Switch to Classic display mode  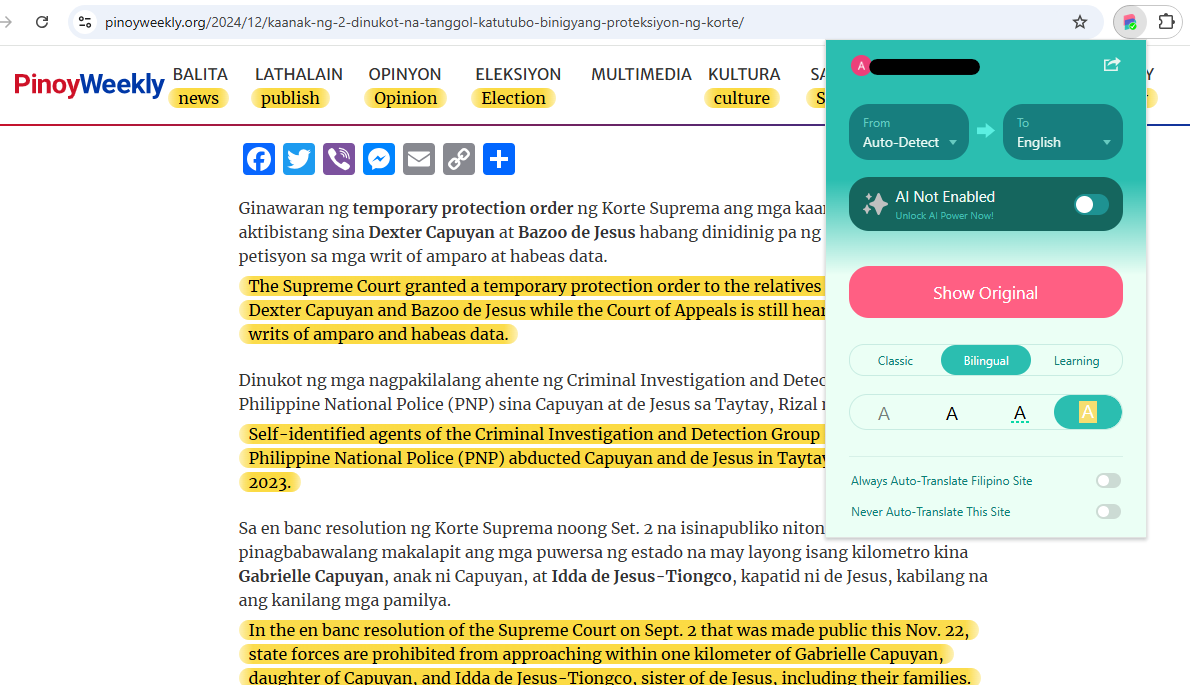[x=895, y=361]
